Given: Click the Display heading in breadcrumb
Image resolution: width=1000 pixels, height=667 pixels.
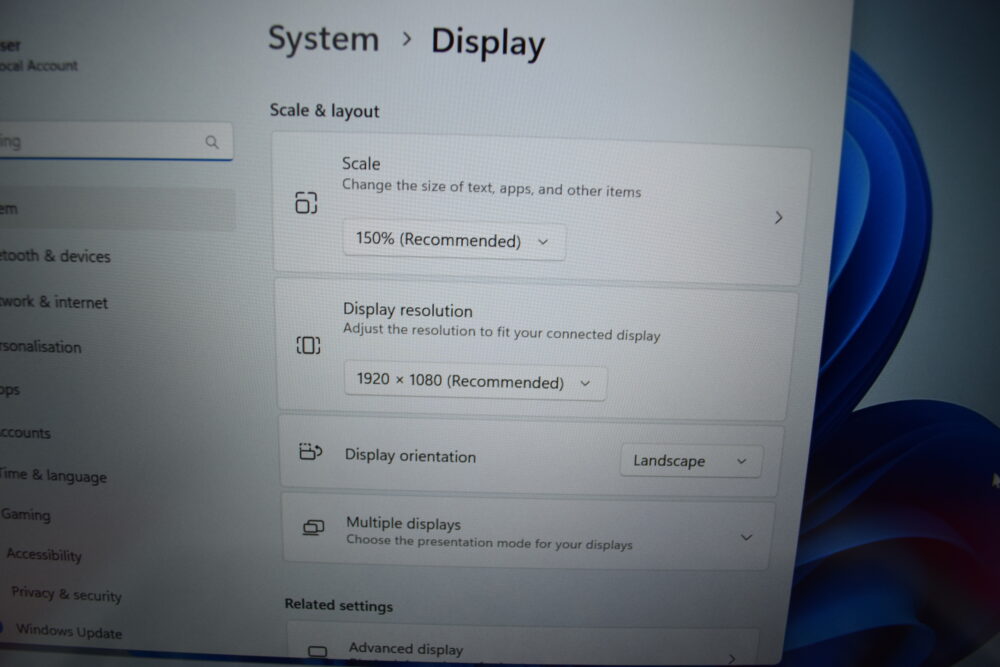Looking at the screenshot, I should 488,43.
